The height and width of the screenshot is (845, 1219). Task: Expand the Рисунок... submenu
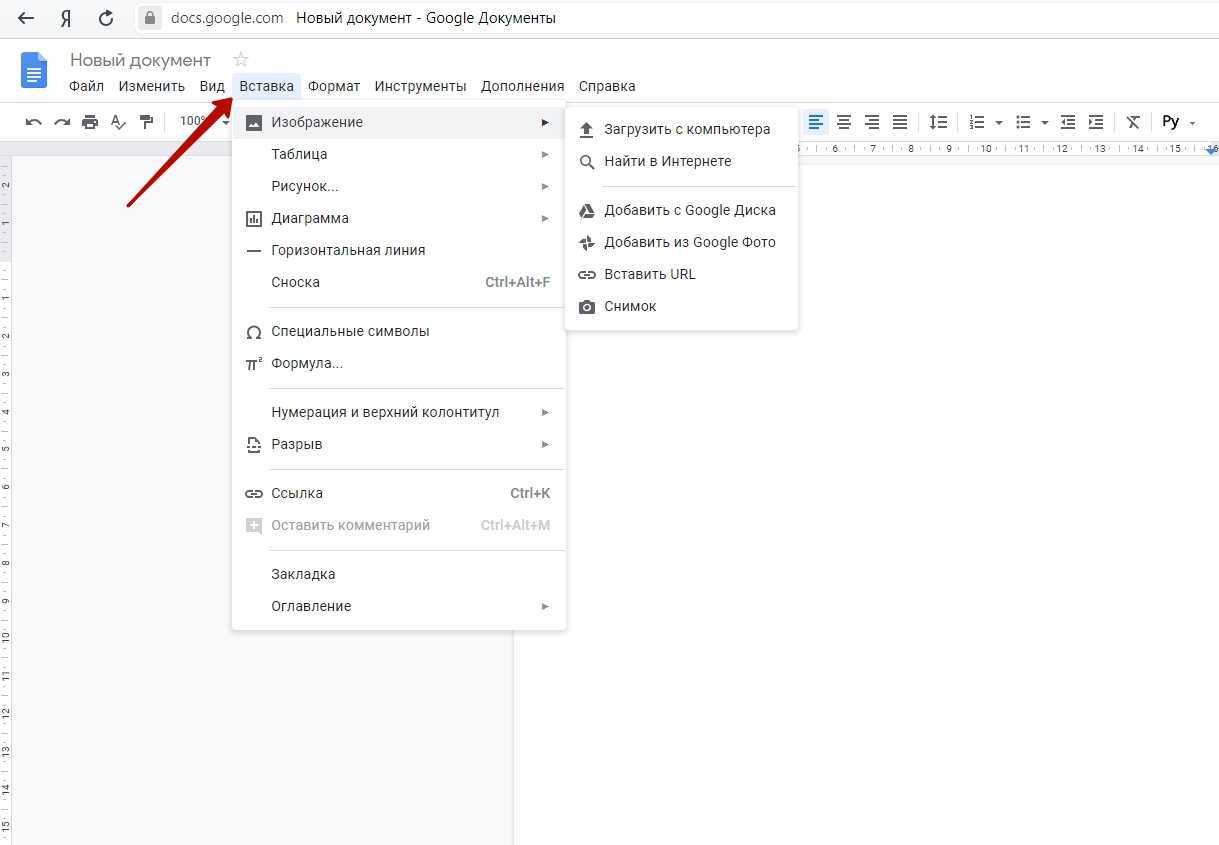[x=399, y=186]
